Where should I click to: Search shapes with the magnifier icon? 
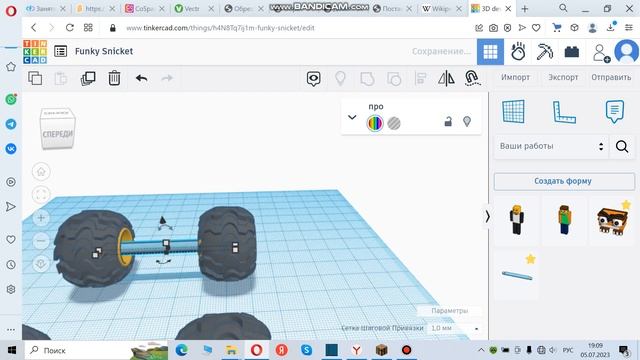[622, 147]
